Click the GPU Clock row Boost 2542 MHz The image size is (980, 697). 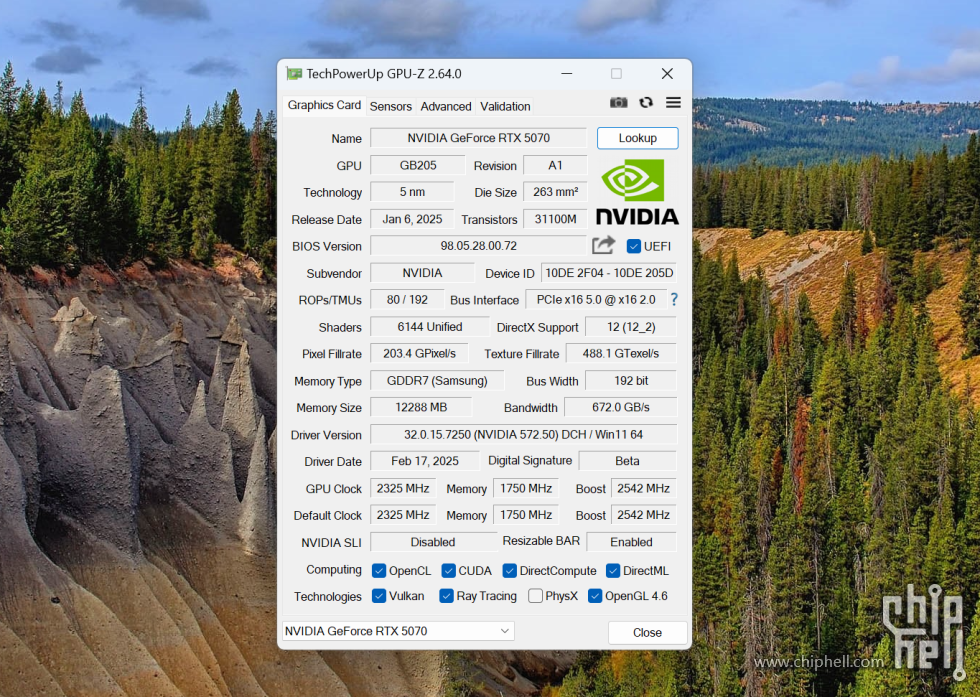[644, 488]
